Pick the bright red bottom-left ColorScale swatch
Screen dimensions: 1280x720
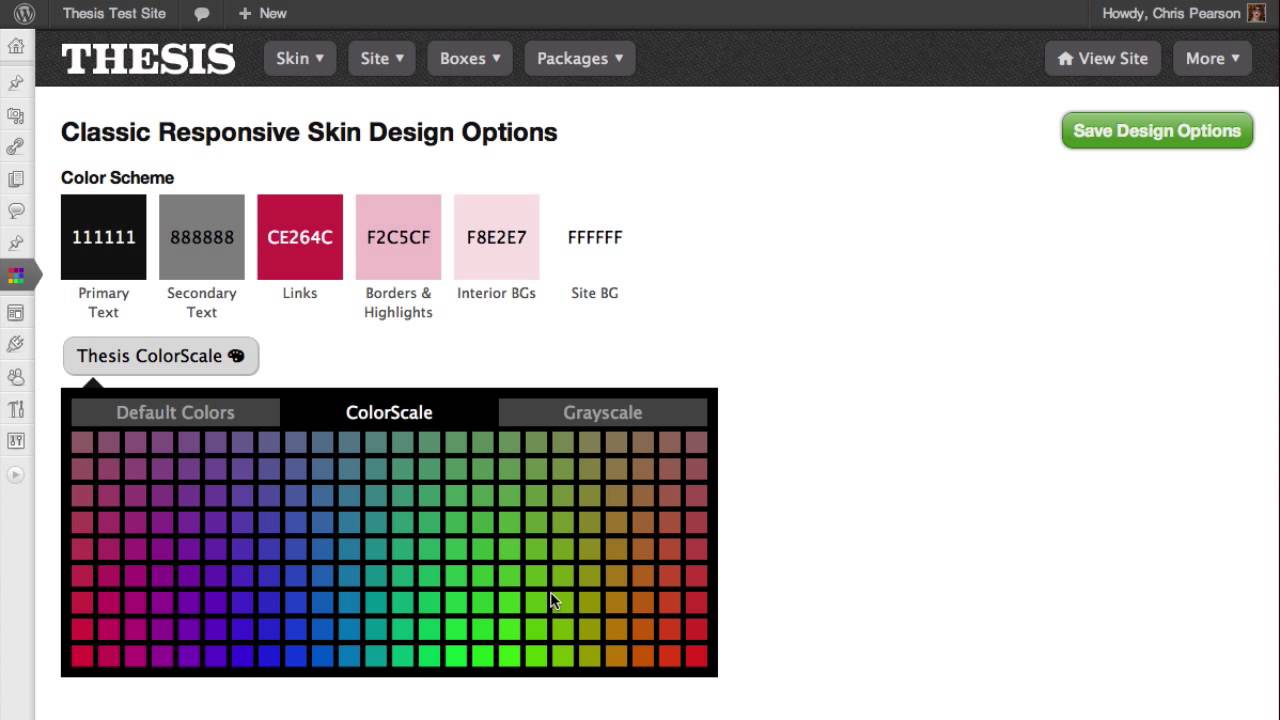click(x=82, y=656)
